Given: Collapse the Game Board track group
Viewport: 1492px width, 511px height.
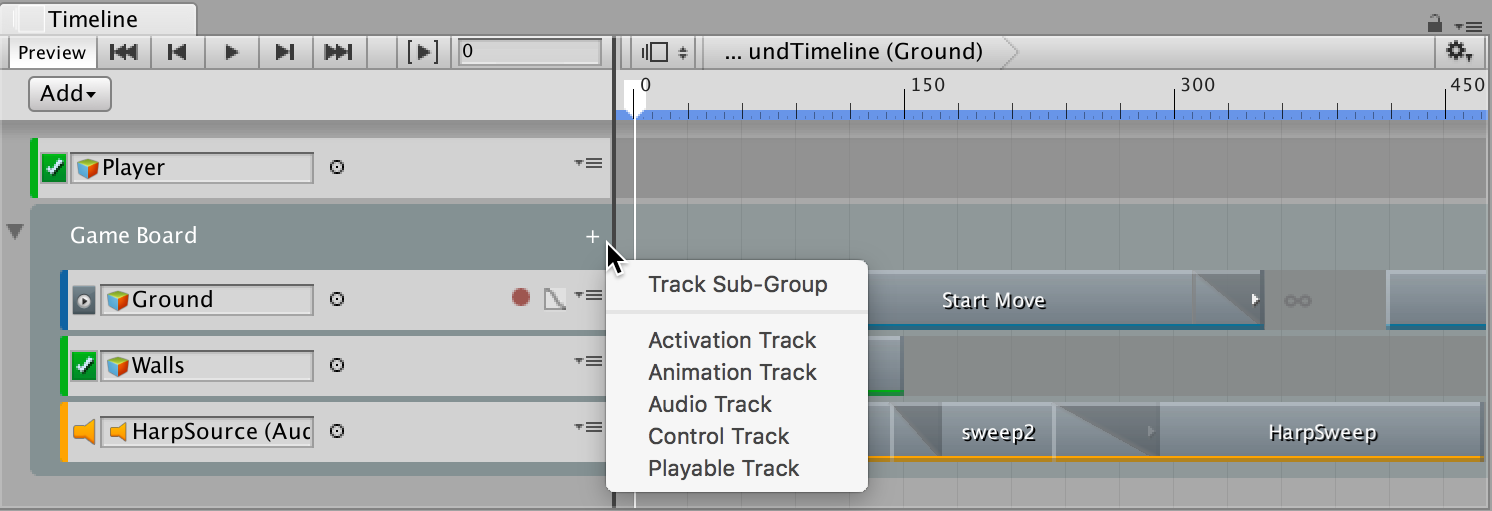Looking at the screenshot, I should click(x=15, y=233).
